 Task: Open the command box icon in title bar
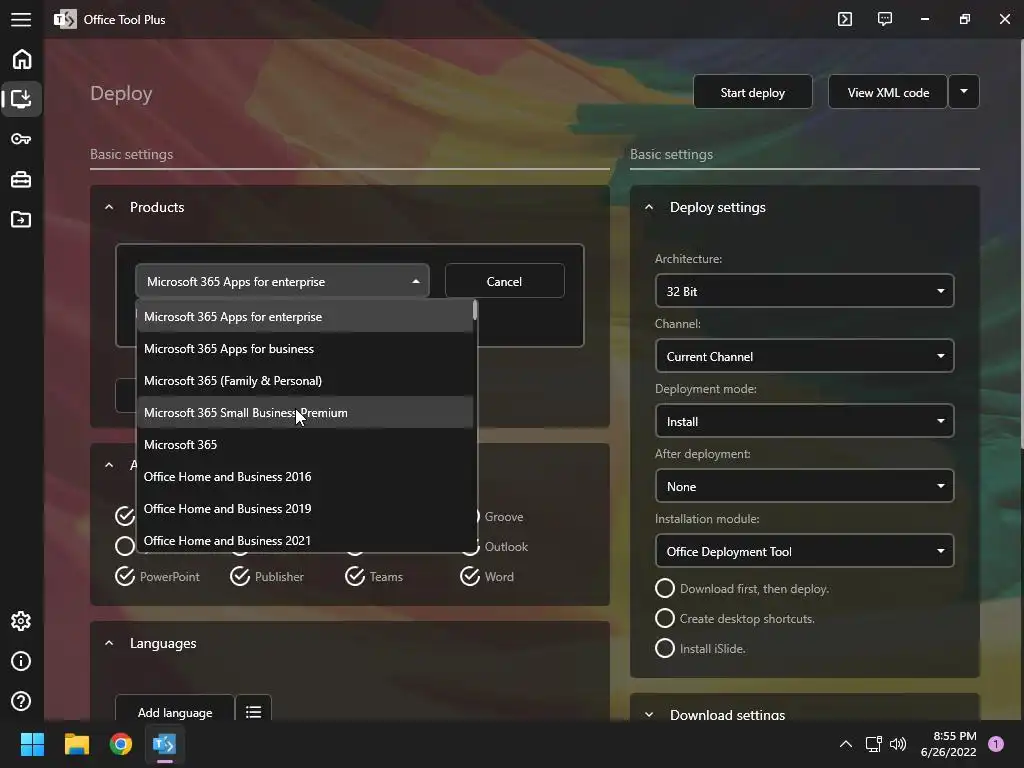click(x=844, y=19)
